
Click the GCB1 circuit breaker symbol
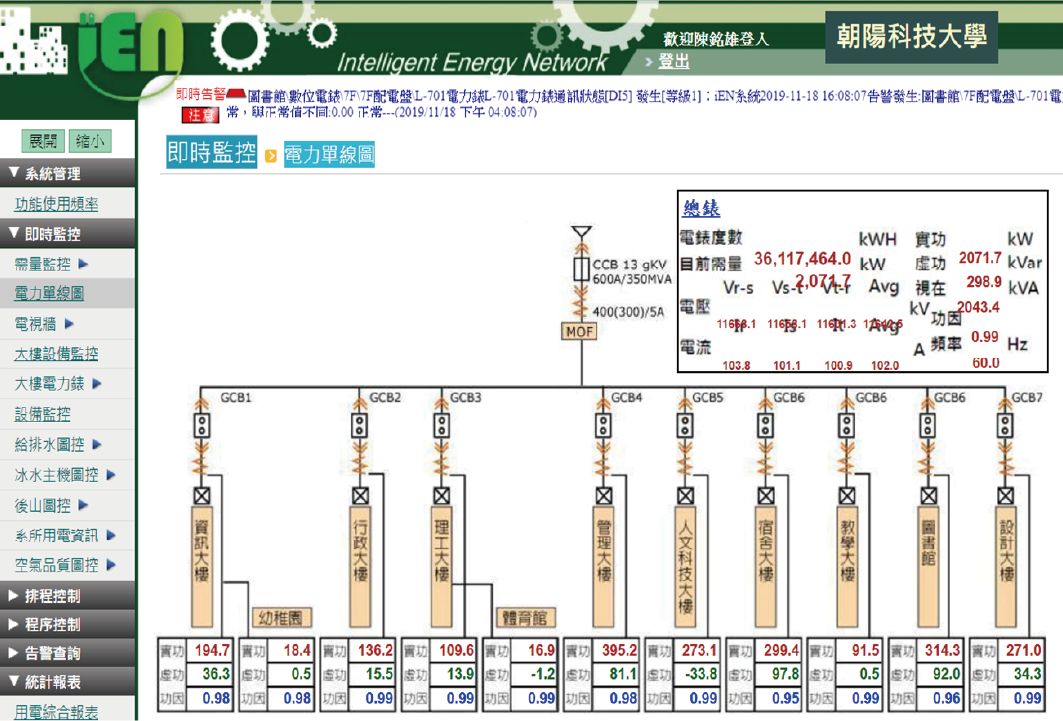point(201,426)
